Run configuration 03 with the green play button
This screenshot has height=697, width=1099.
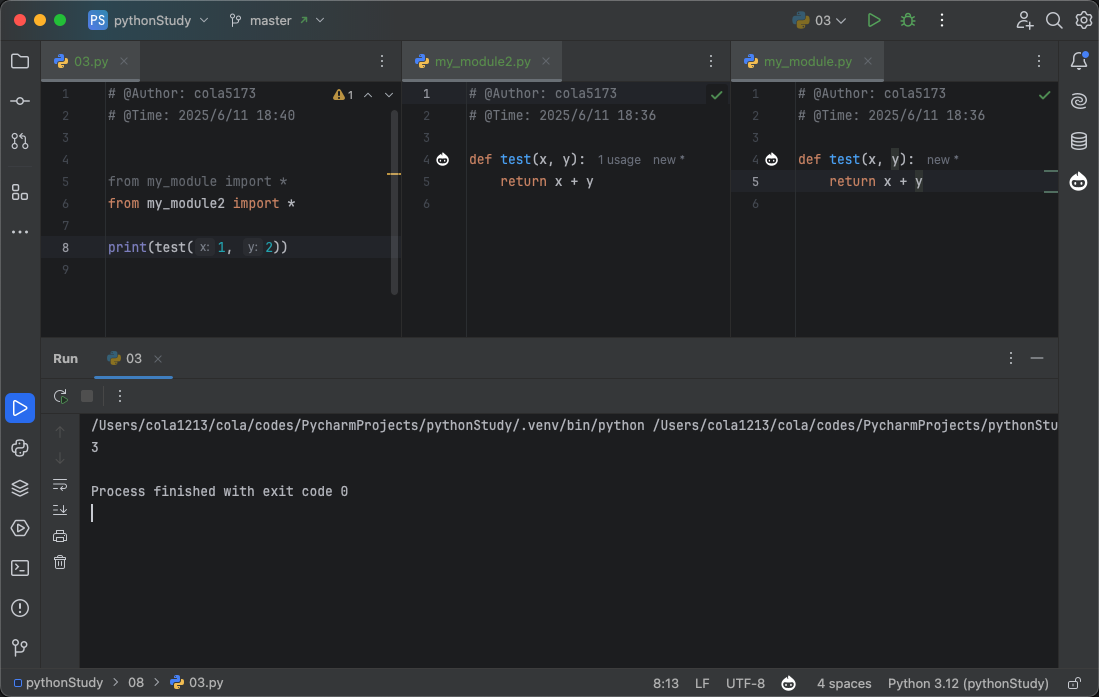pyautogui.click(x=873, y=20)
